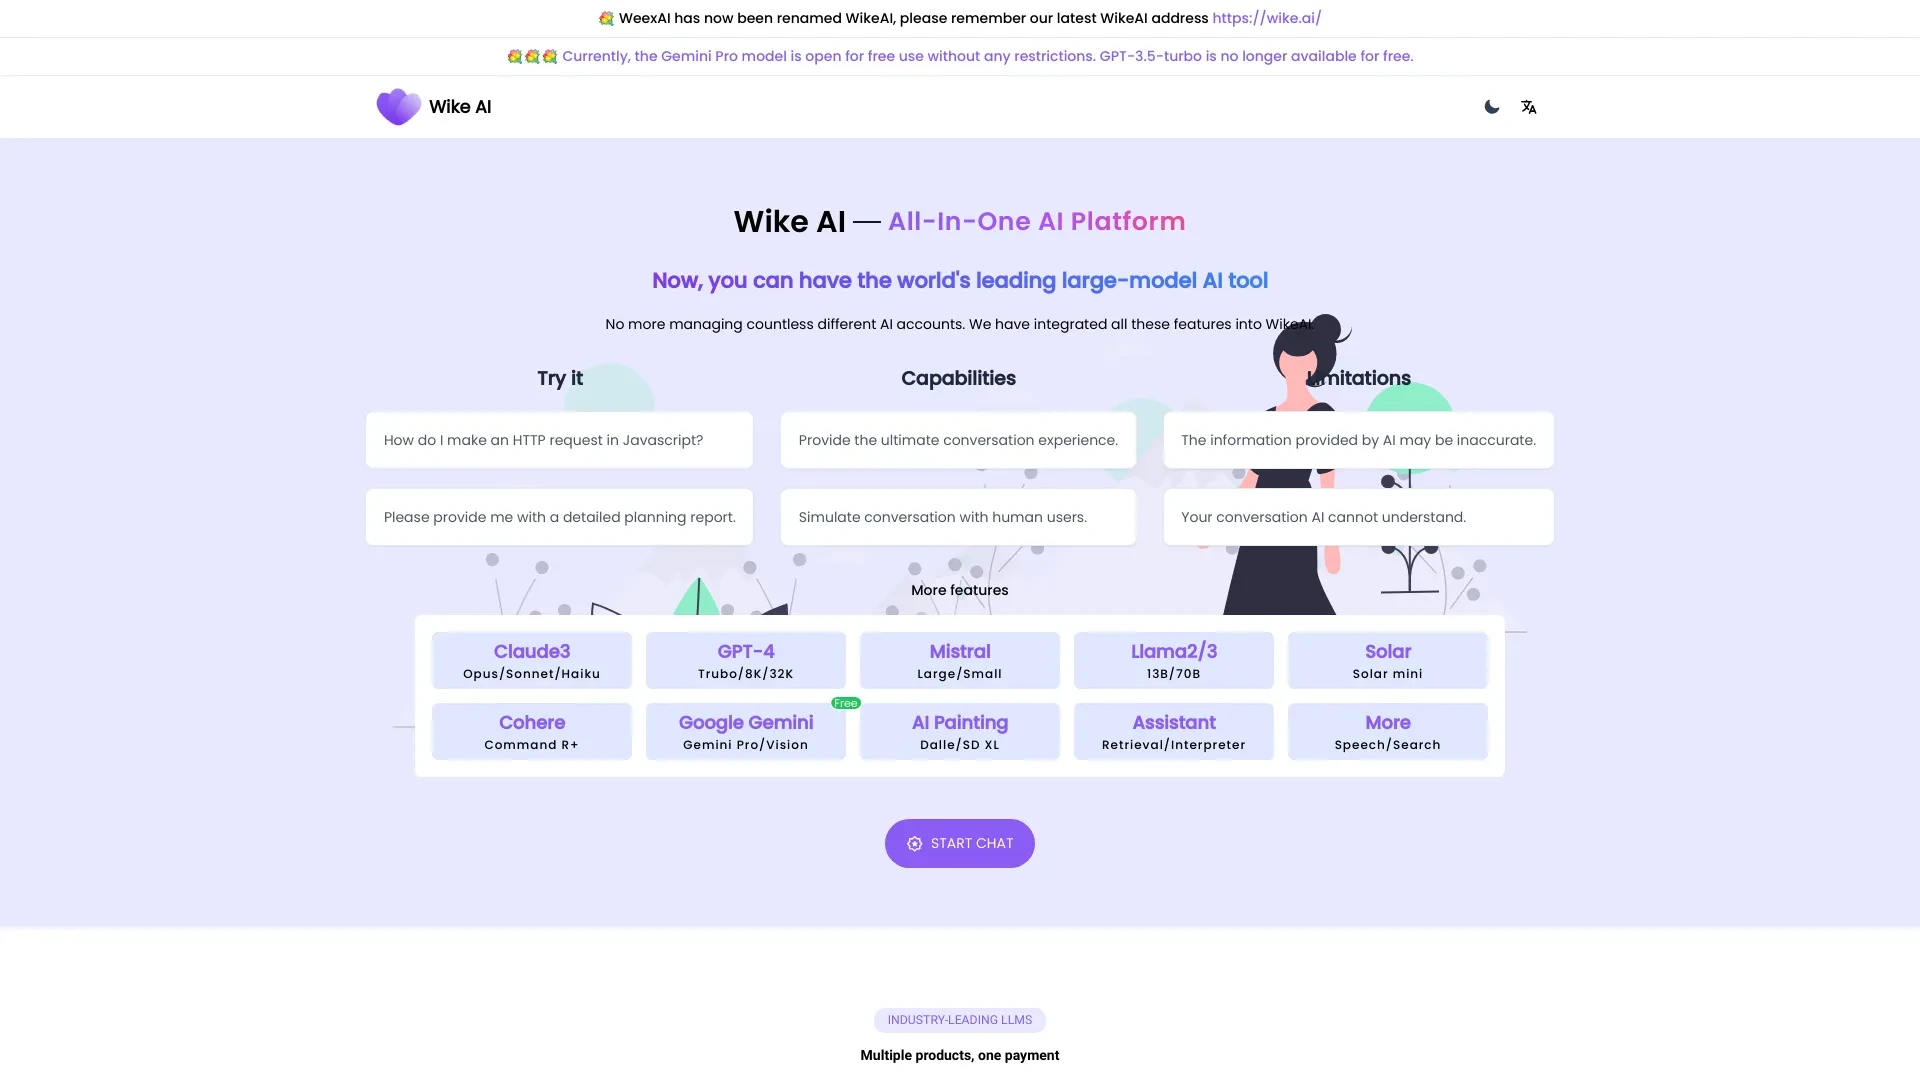This screenshot has height=1080, width=1920.
Task: Select GPT-4 Trubo/8K/32K model
Action: point(745,659)
